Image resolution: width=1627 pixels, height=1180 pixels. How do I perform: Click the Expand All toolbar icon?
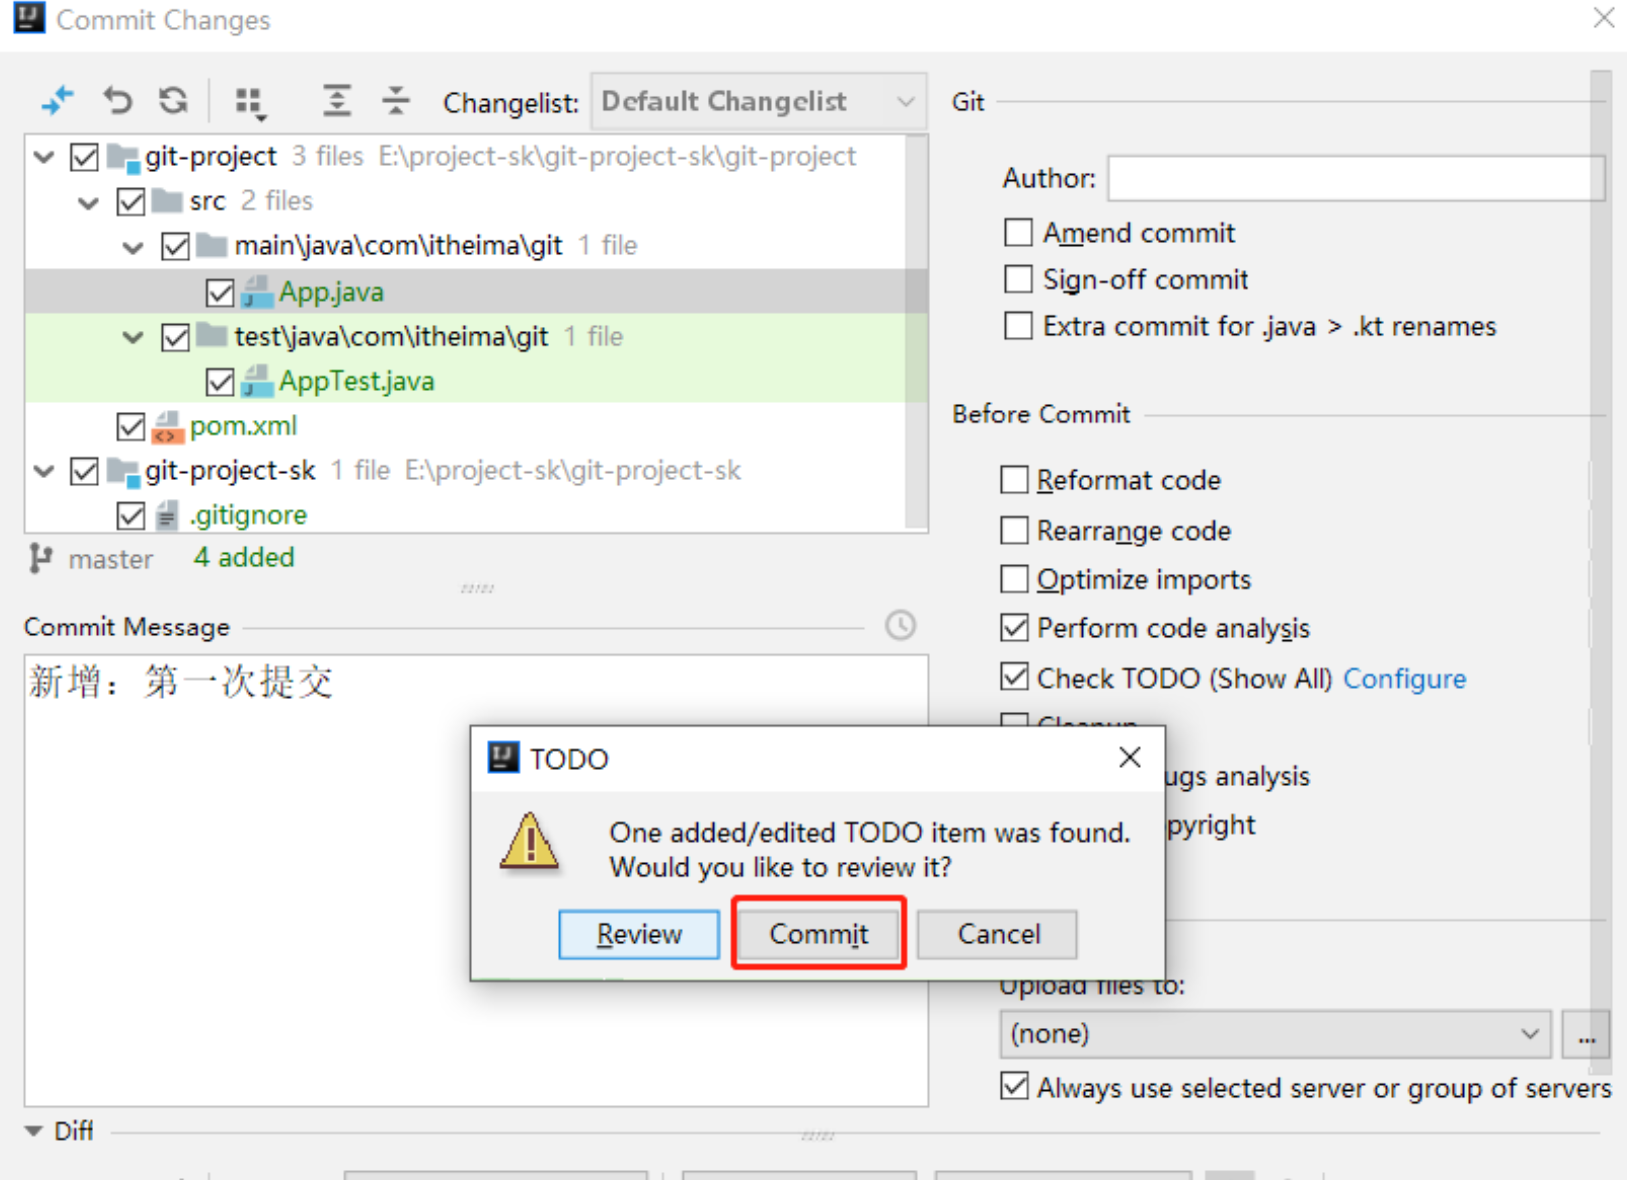(337, 101)
